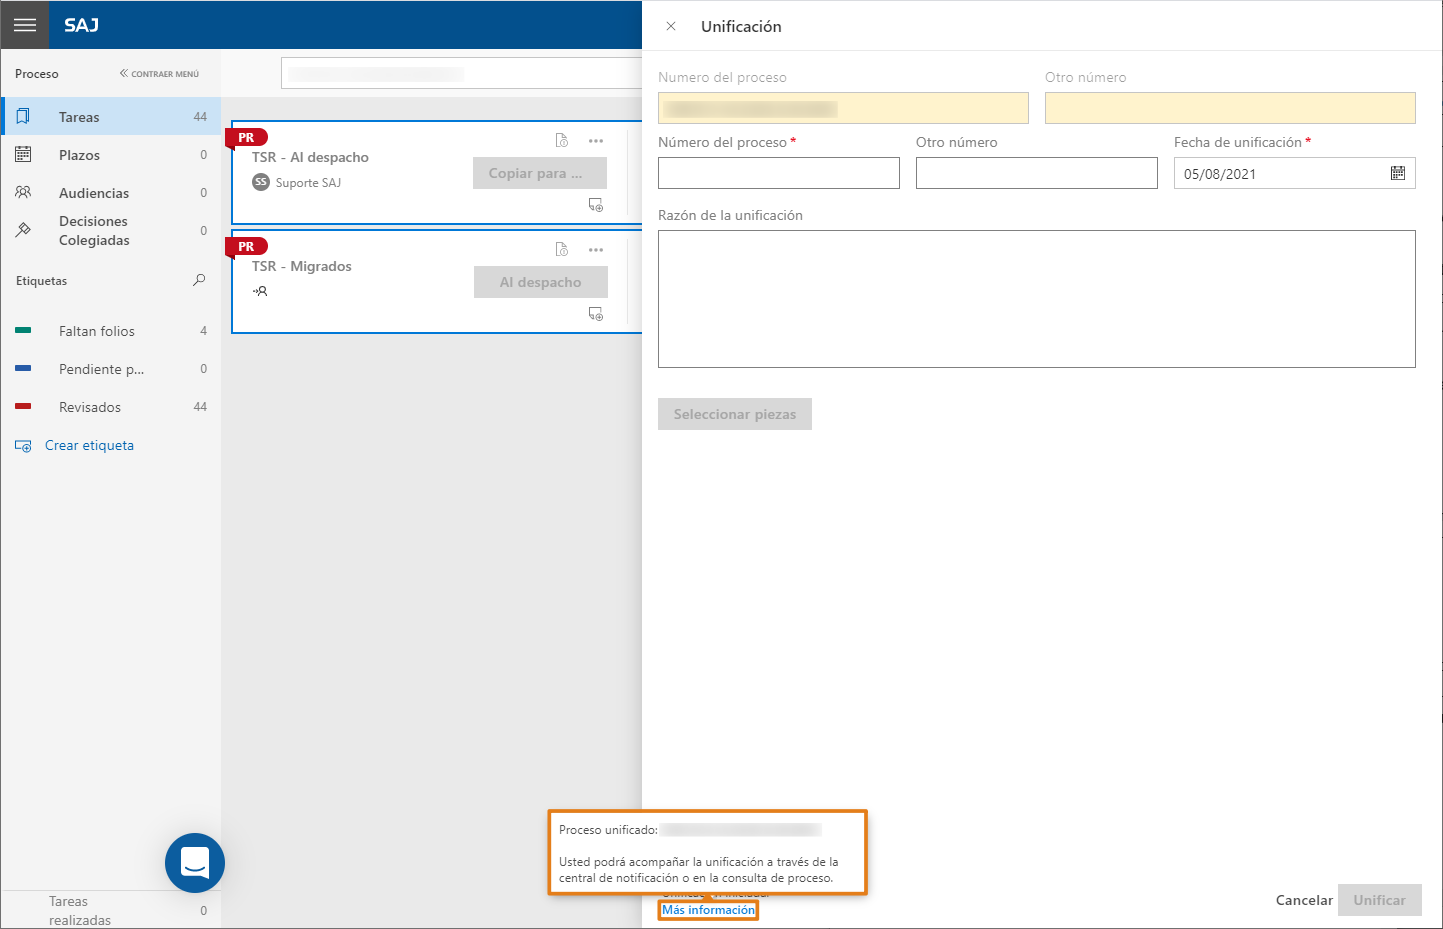Screen dimensions: 1443x929
Task: Open the chat support bubble
Action: 195,863
